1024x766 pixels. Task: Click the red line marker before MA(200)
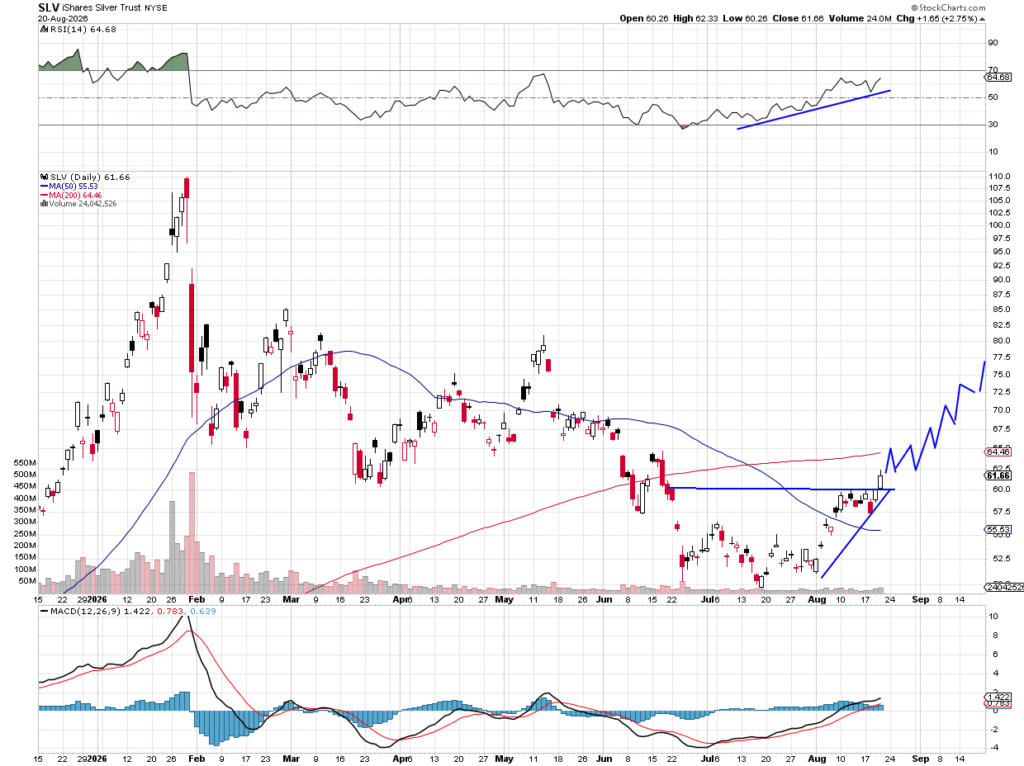[x=44, y=195]
